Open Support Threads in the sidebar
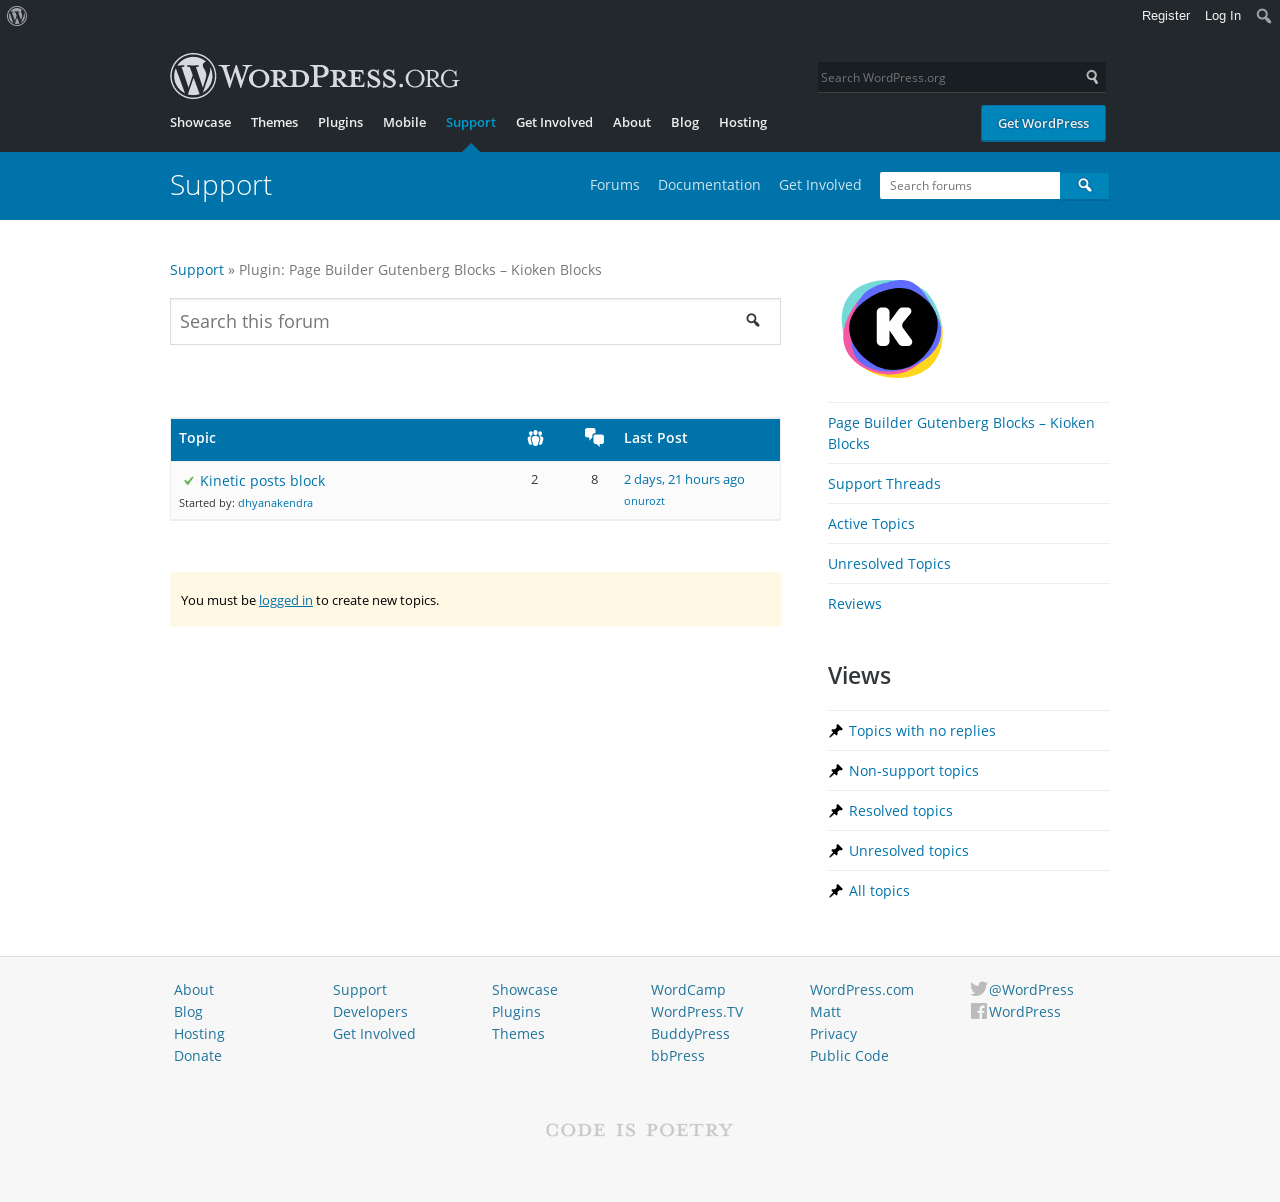1280x1202 pixels. coord(884,484)
